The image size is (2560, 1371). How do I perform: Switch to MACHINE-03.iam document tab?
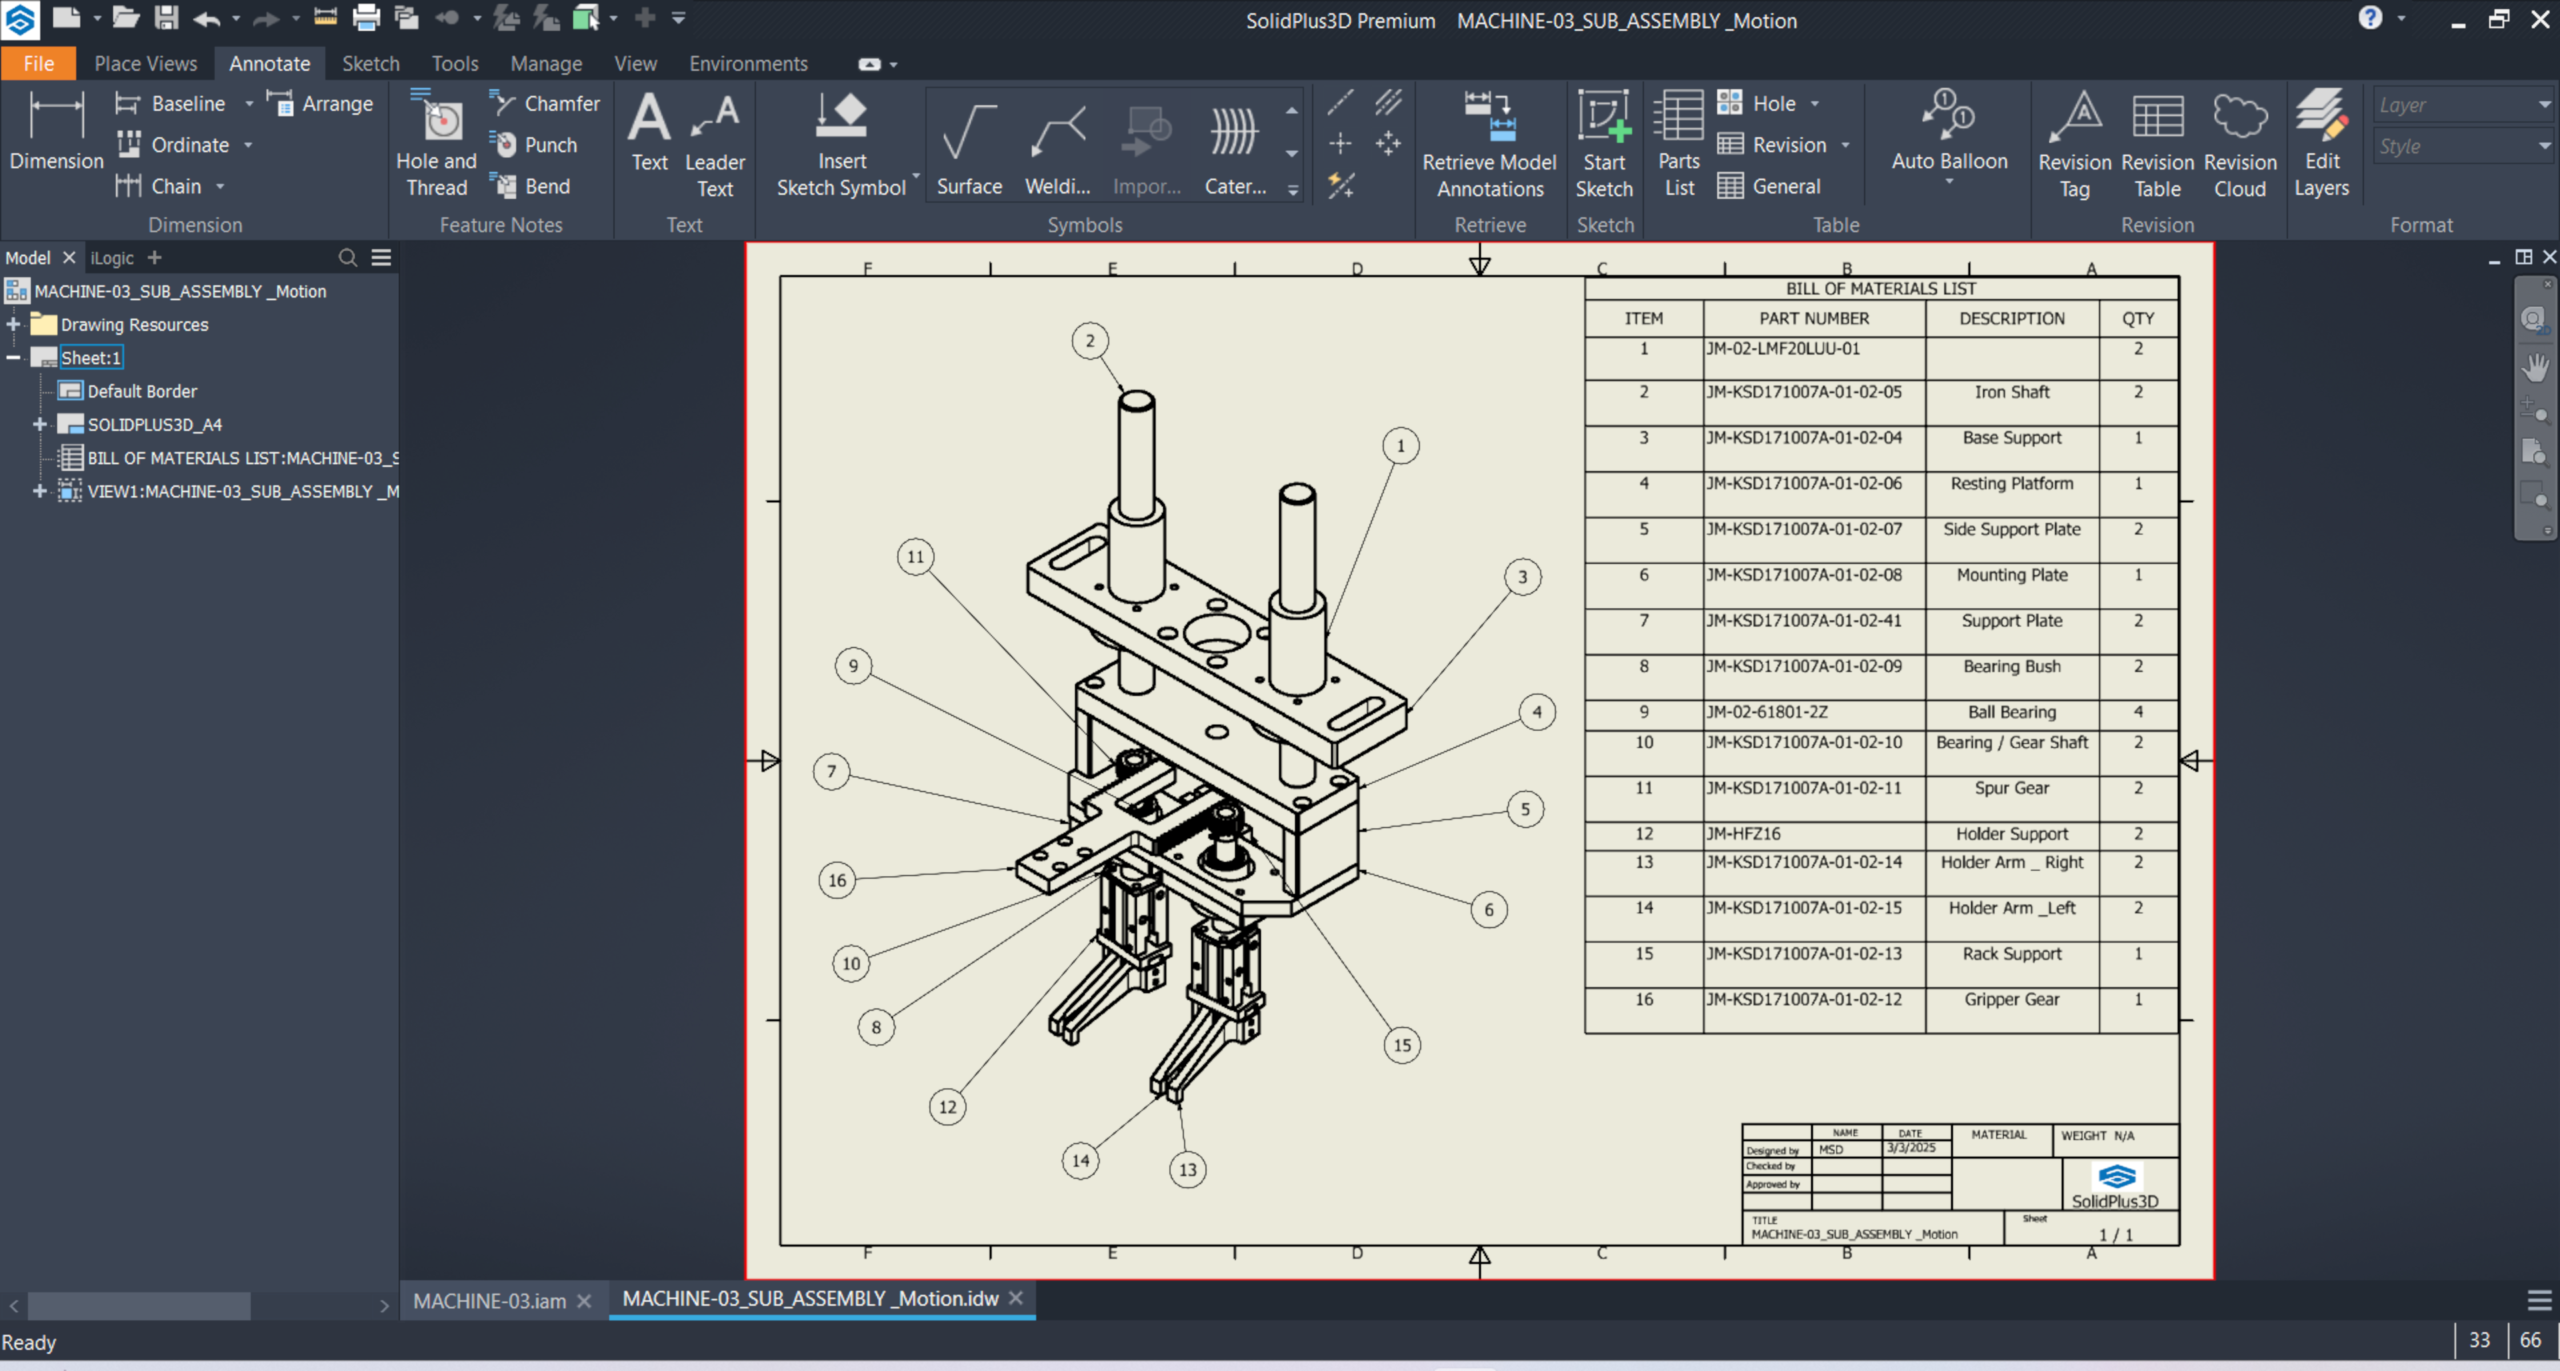point(489,1300)
